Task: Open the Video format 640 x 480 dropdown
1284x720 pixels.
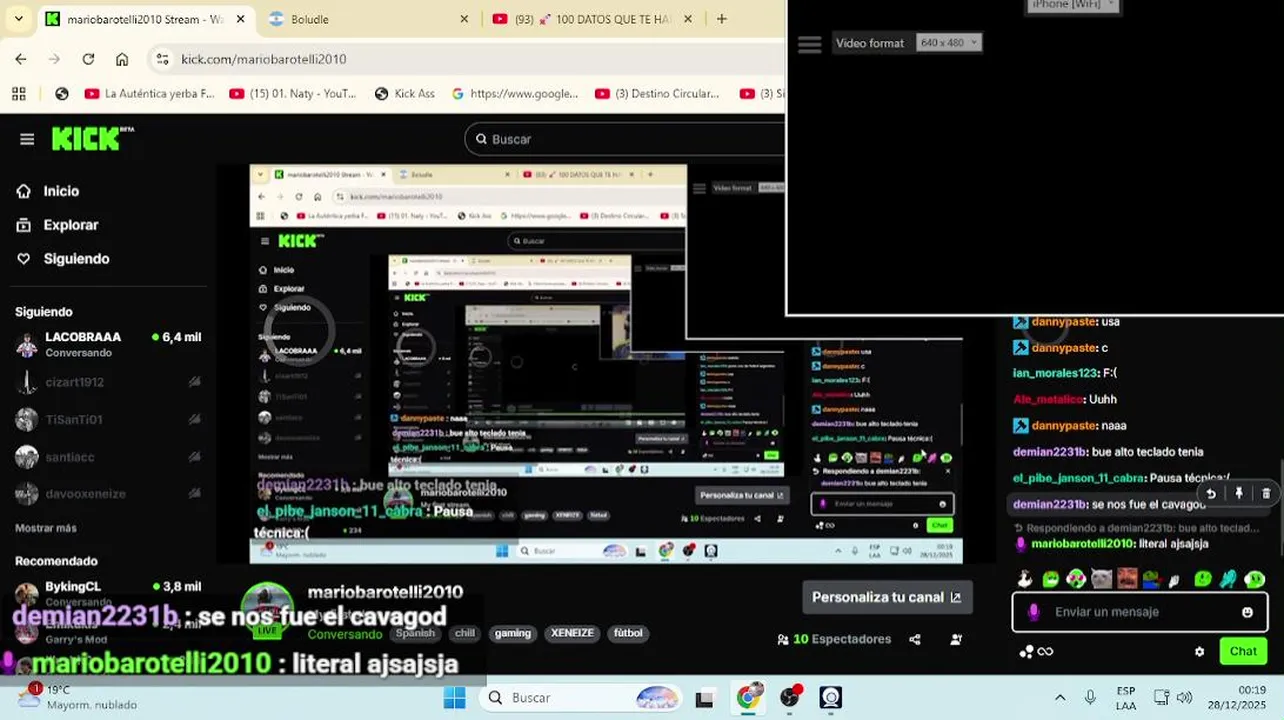Action: click(x=949, y=42)
